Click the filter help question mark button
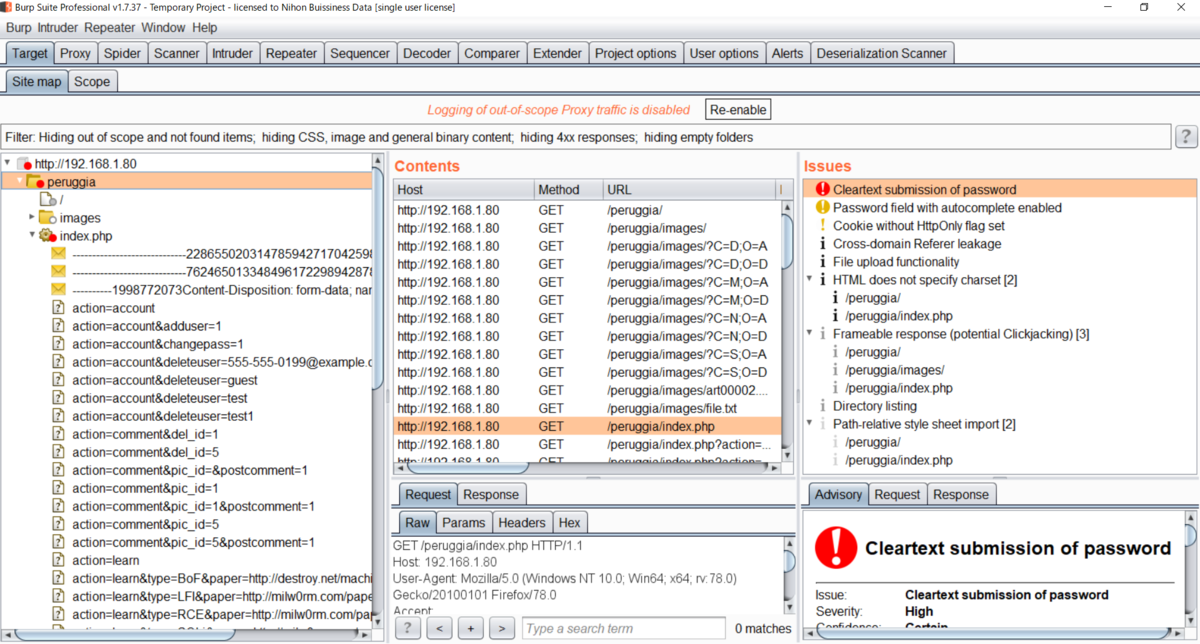Screen dimensions: 1200x644 (x=1186, y=137)
